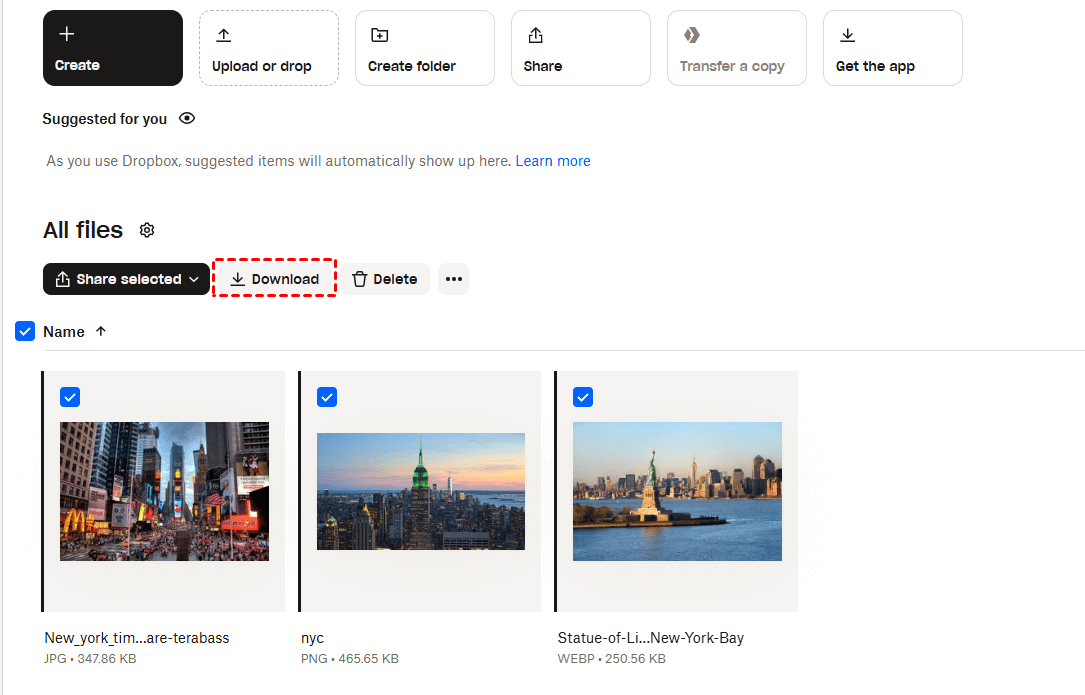This screenshot has width=1085, height=695.
Task: Expand the Share selected dropdown
Action: coord(127,279)
